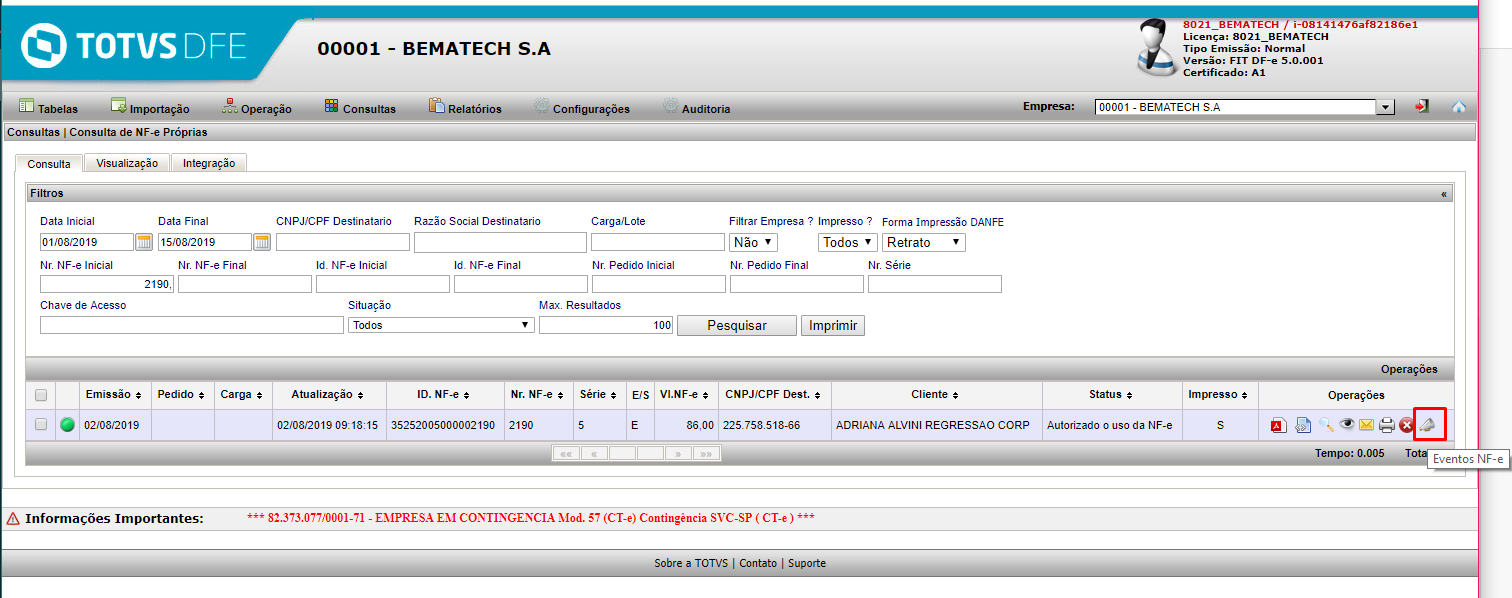Open Consultas menu

pos(360,108)
